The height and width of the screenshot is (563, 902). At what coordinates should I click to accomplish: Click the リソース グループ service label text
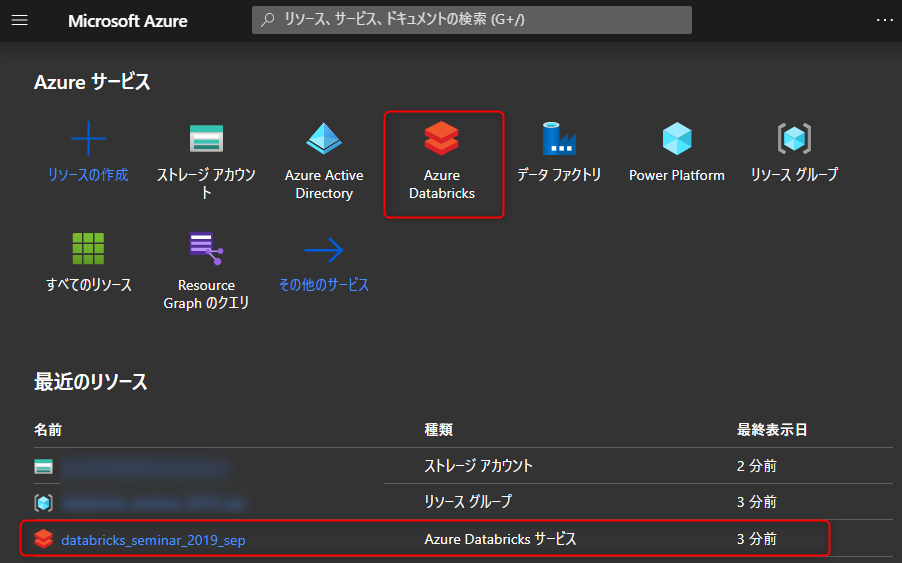(794, 175)
